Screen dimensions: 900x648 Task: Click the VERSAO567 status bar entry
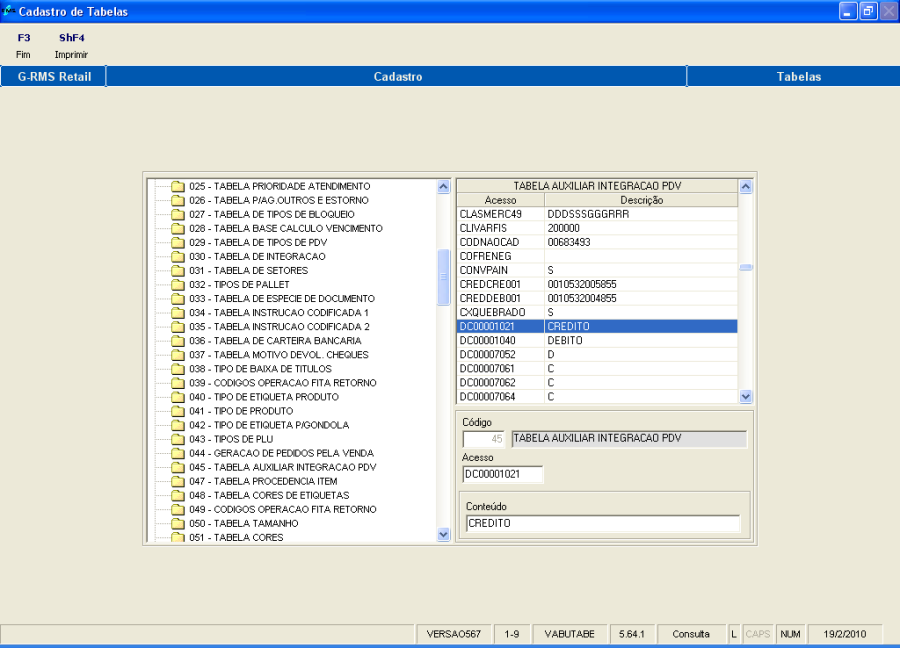(453, 634)
